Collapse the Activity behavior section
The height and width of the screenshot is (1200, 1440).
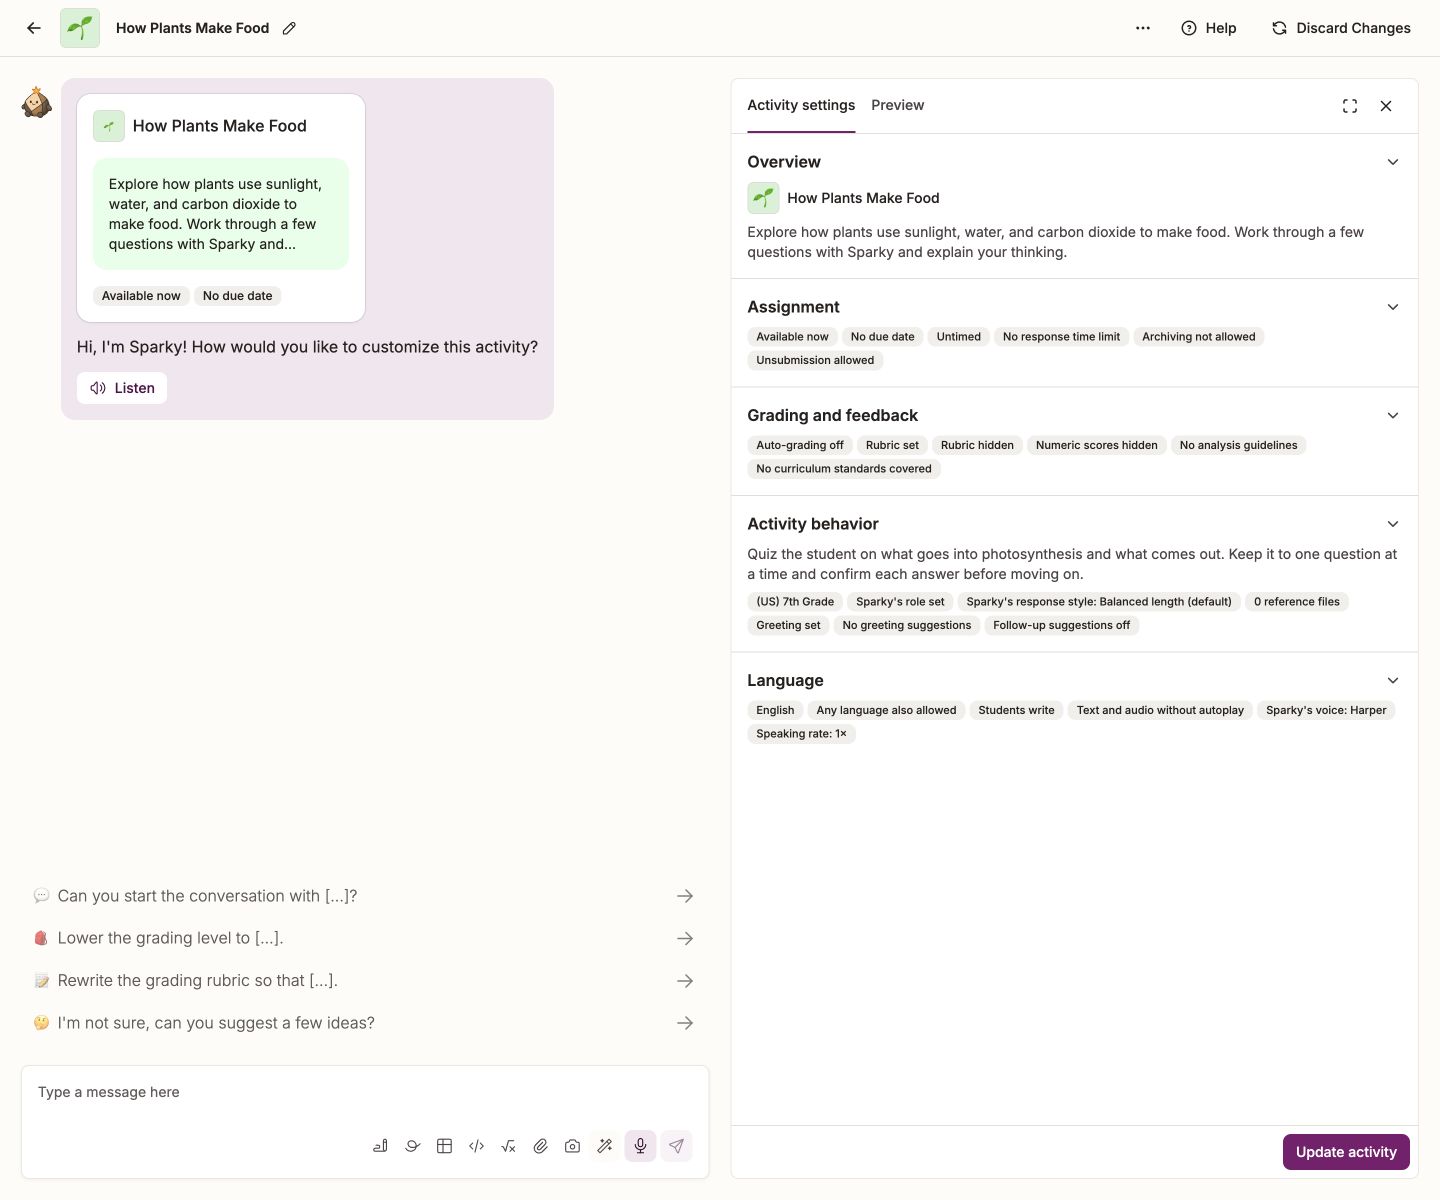(x=1393, y=524)
